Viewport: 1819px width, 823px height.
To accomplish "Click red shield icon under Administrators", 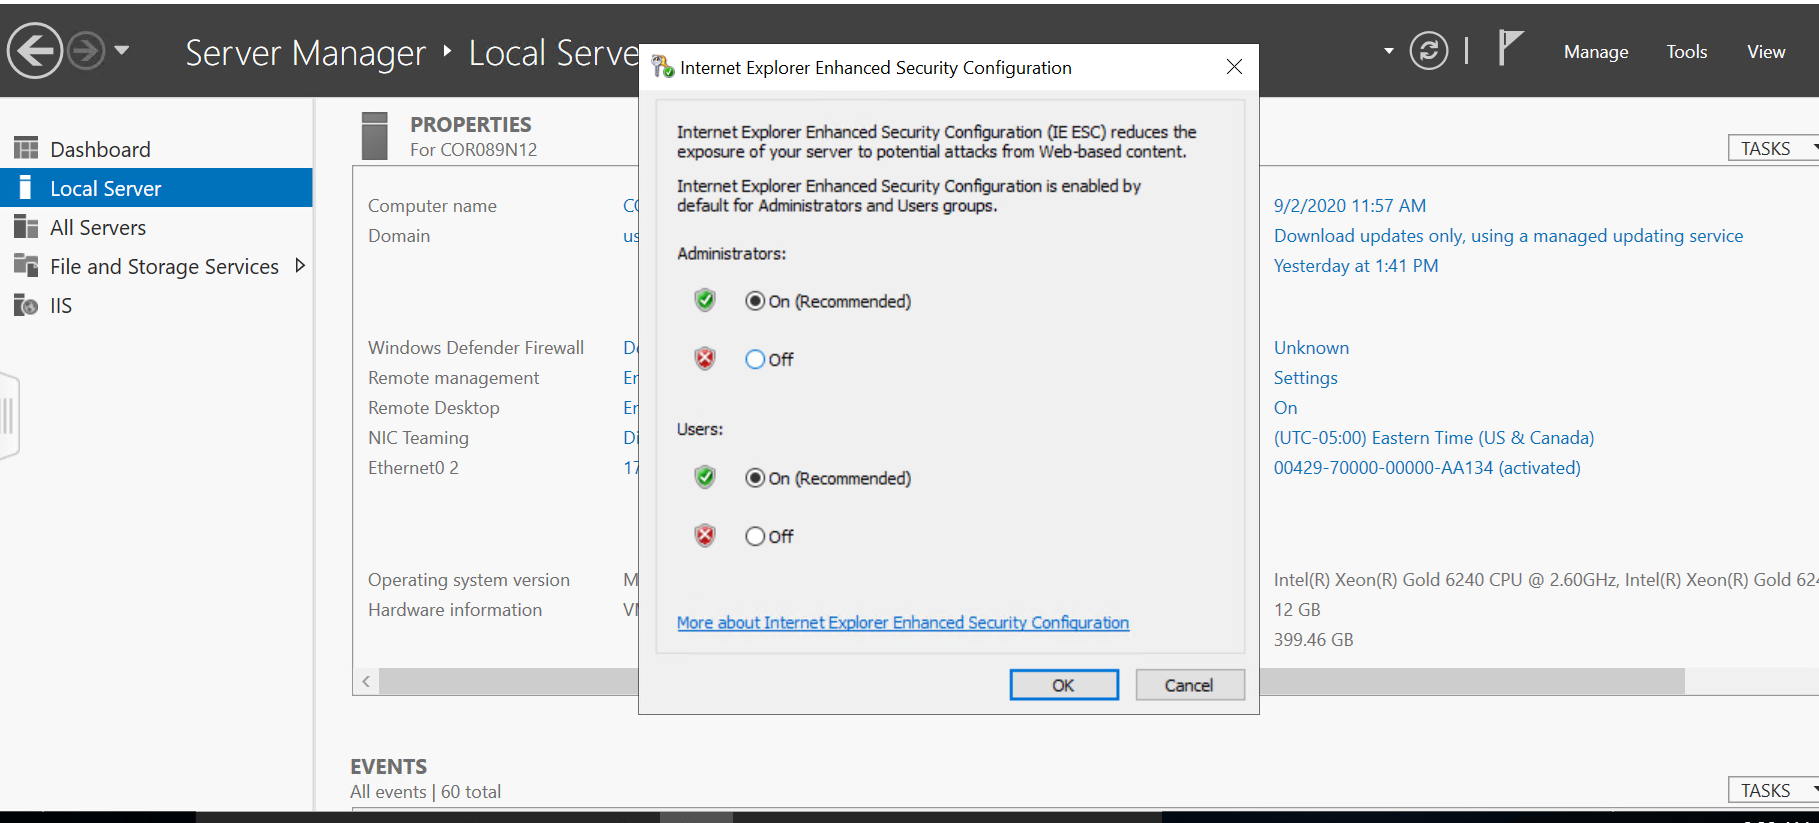I will (x=705, y=358).
